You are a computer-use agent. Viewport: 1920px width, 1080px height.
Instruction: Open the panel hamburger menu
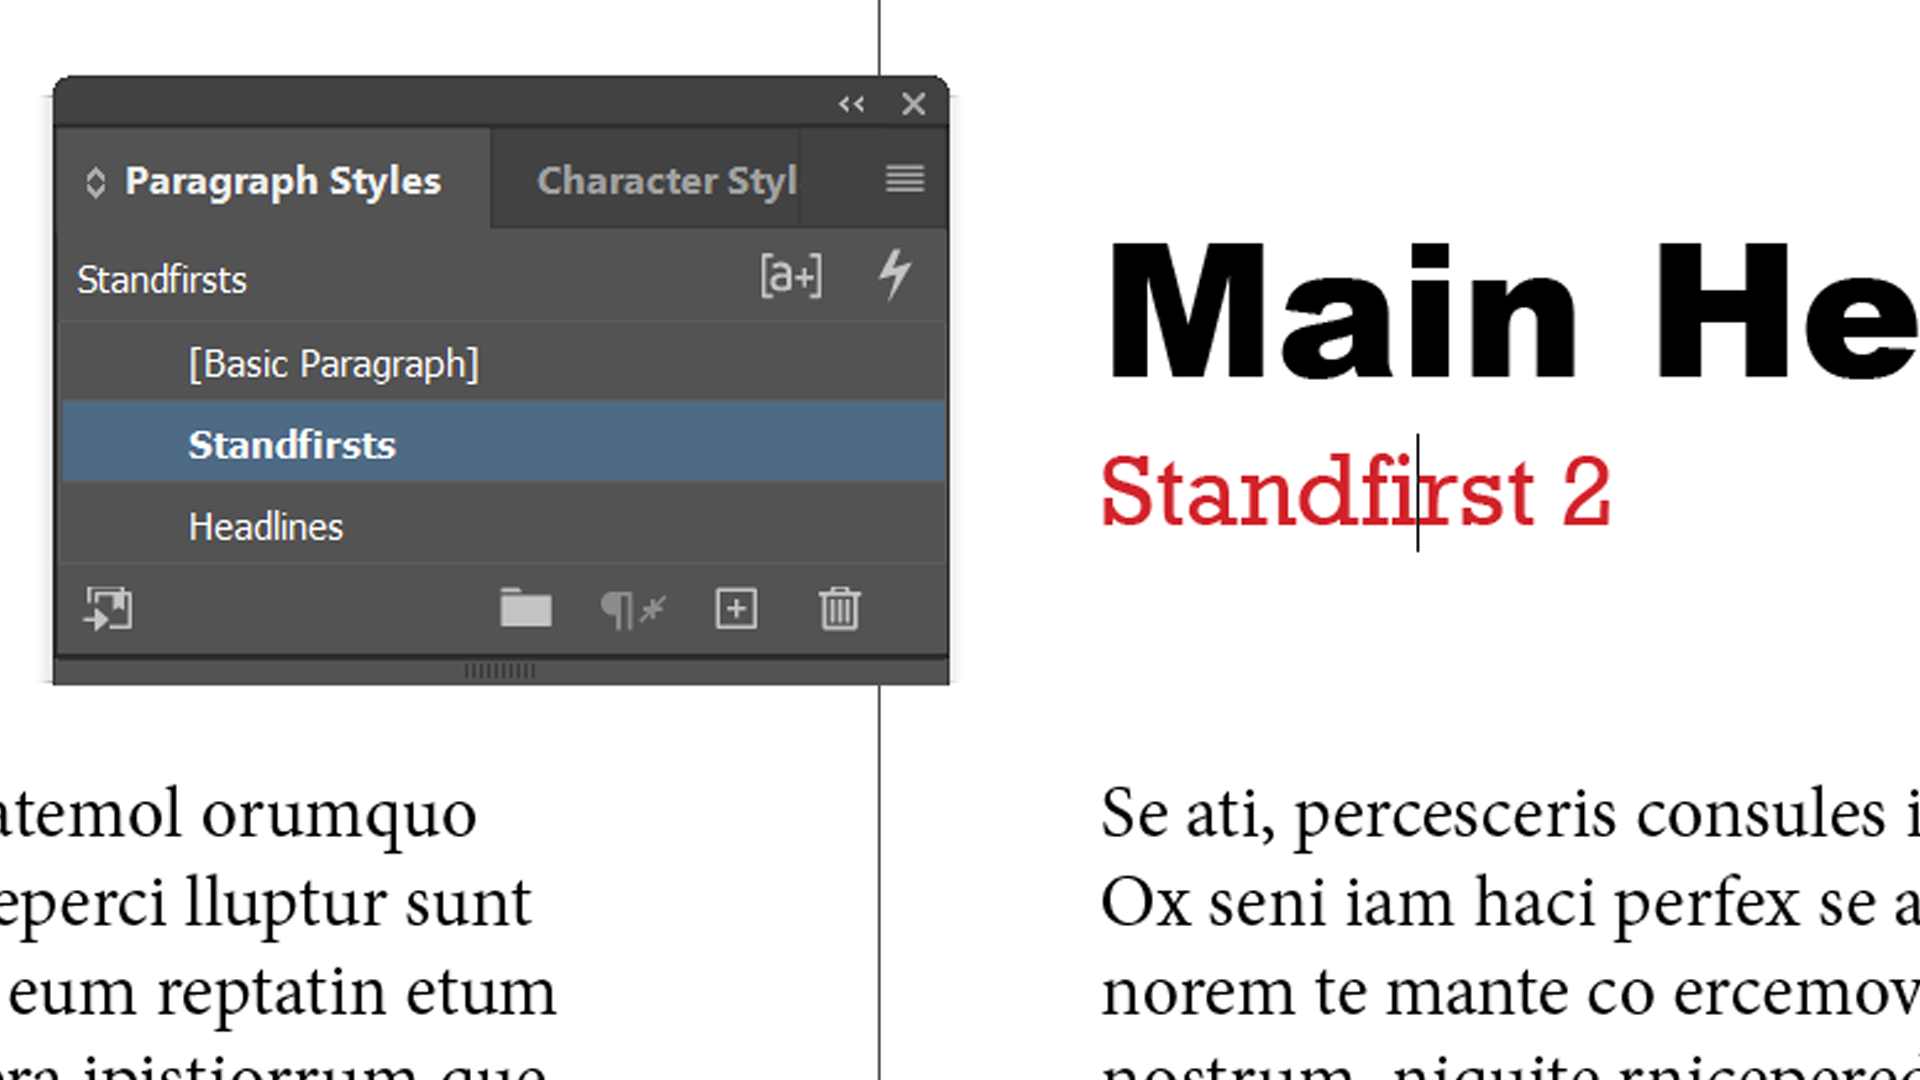[x=904, y=180]
